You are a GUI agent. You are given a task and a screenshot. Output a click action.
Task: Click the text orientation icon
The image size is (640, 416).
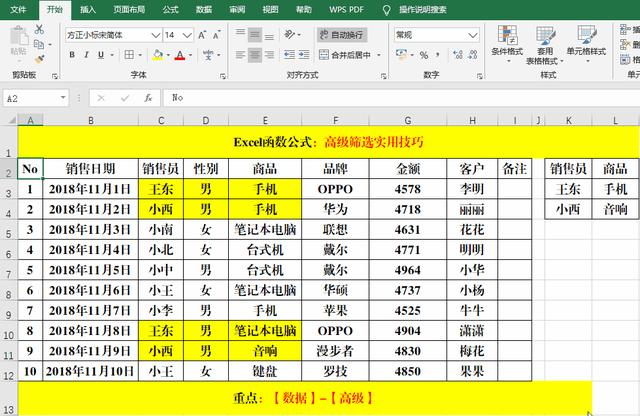[x=290, y=35]
